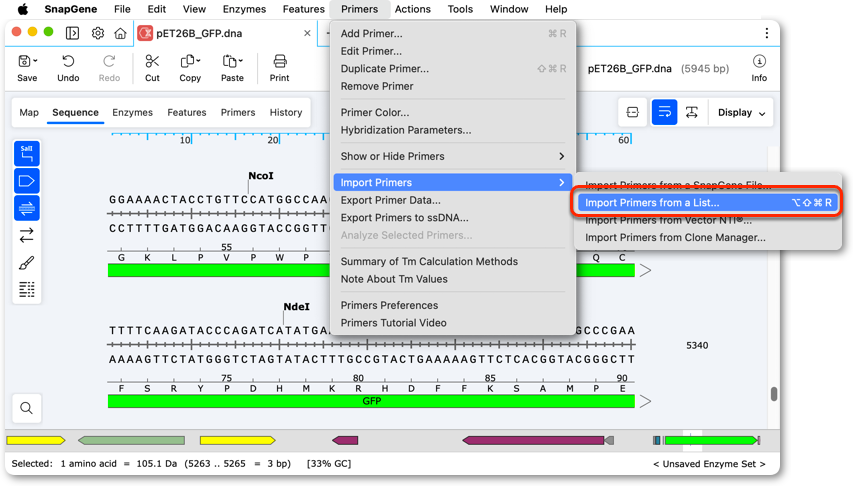This screenshot has width=853, height=486.
Task: Close the pET26B_GFP.dna tab
Action: 307,33
